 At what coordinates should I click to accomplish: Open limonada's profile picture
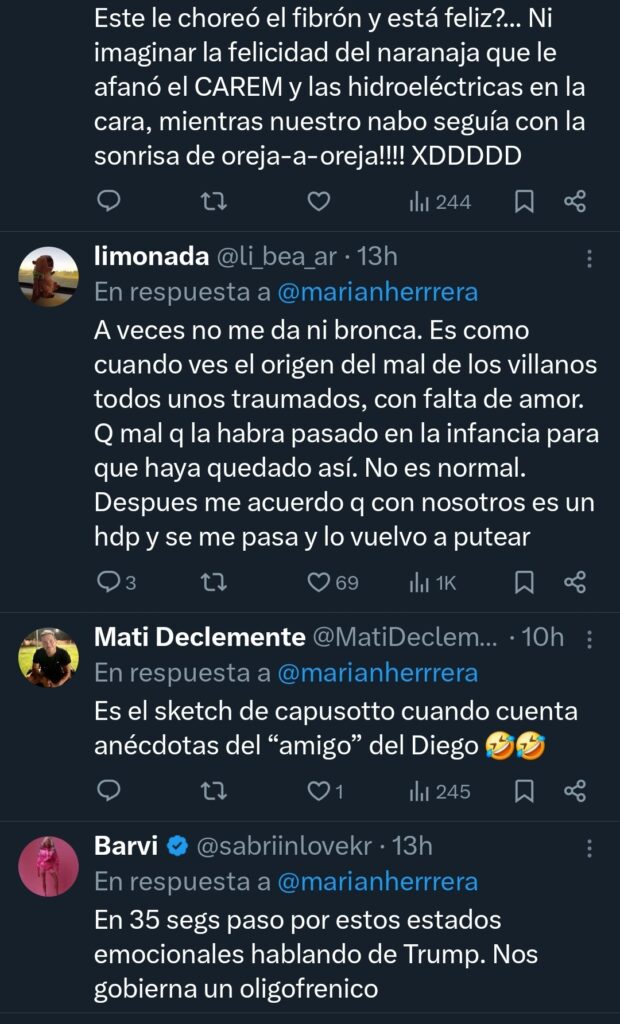[x=48, y=276]
